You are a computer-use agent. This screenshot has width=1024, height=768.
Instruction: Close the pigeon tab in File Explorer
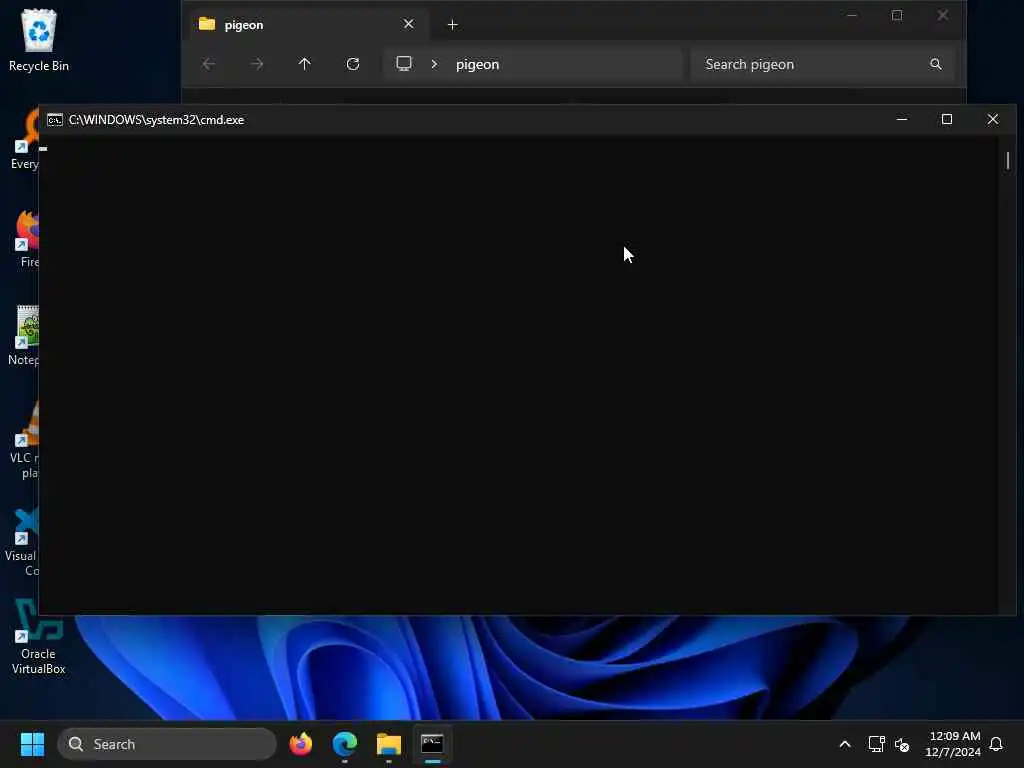409,24
